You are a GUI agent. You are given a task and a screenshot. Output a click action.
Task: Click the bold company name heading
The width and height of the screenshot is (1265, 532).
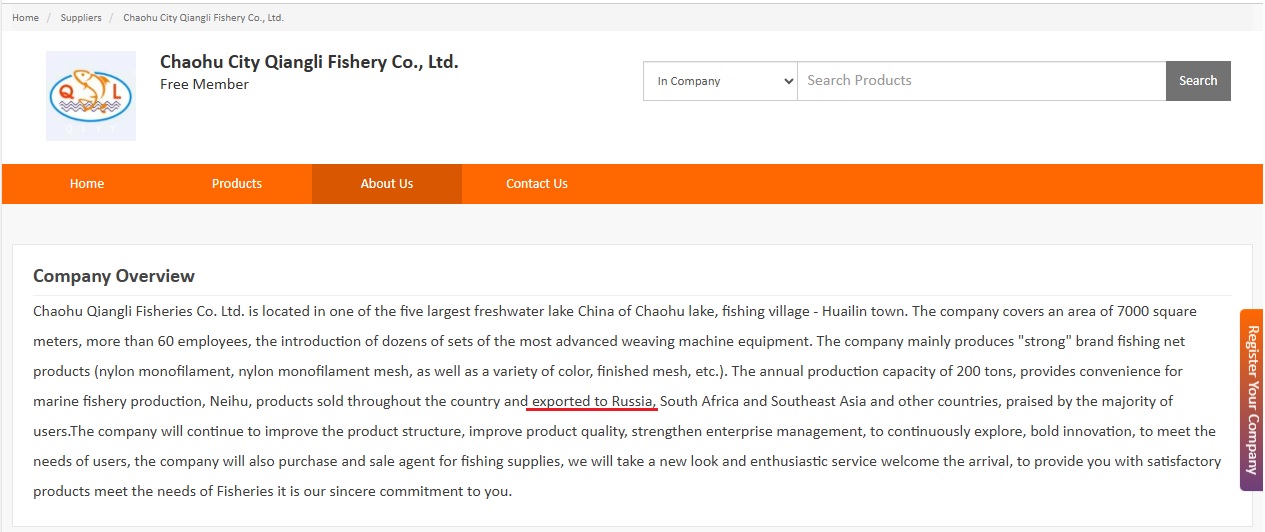(x=309, y=62)
